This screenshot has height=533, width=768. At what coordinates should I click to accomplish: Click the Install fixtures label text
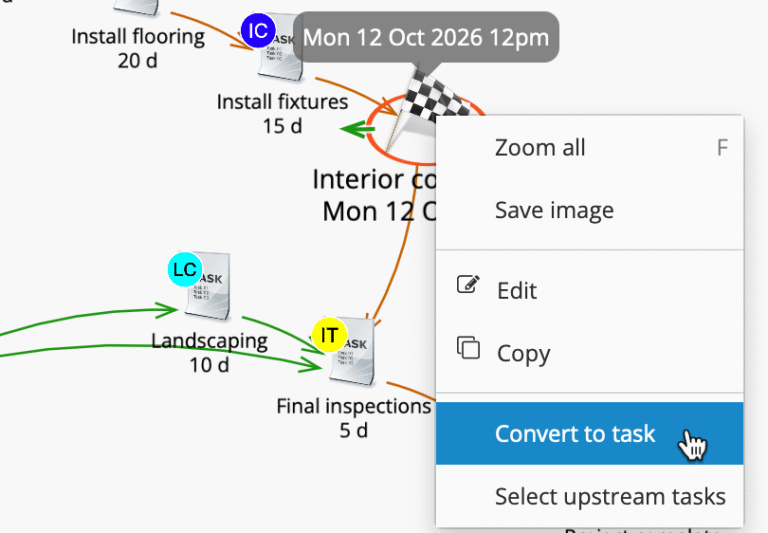[x=282, y=102]
